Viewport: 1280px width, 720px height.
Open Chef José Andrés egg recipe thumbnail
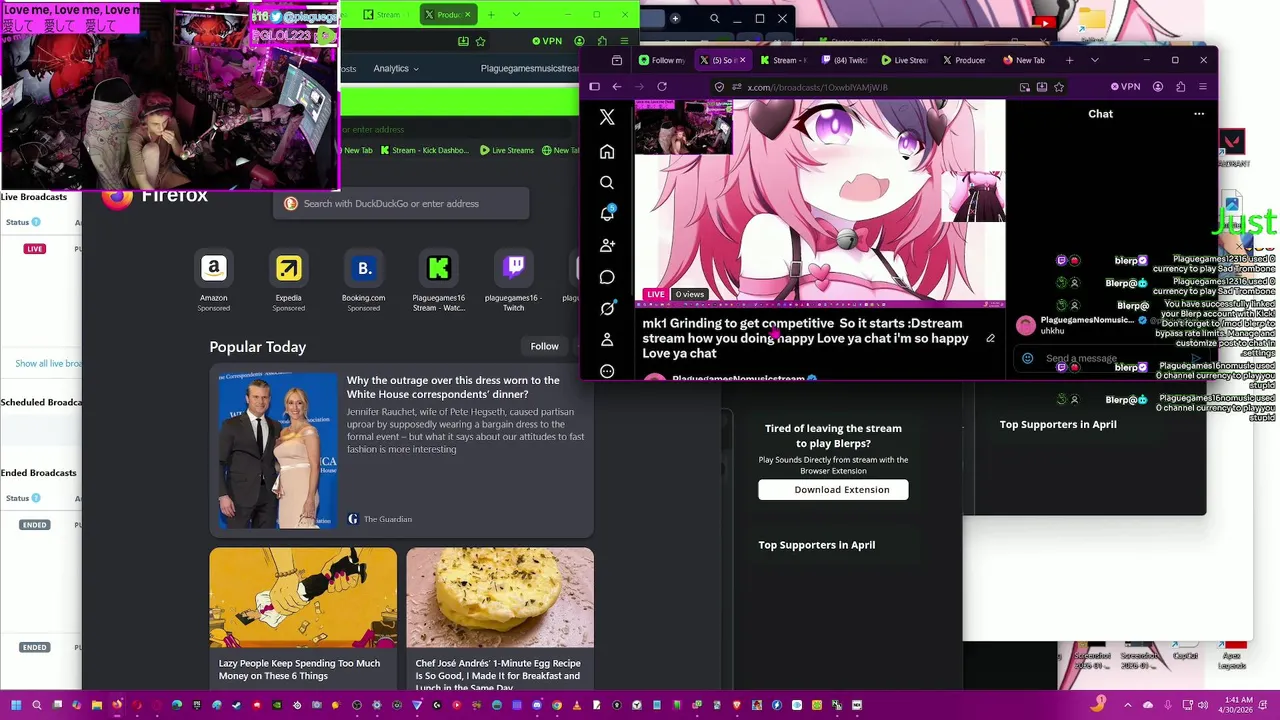coord(500,597)
